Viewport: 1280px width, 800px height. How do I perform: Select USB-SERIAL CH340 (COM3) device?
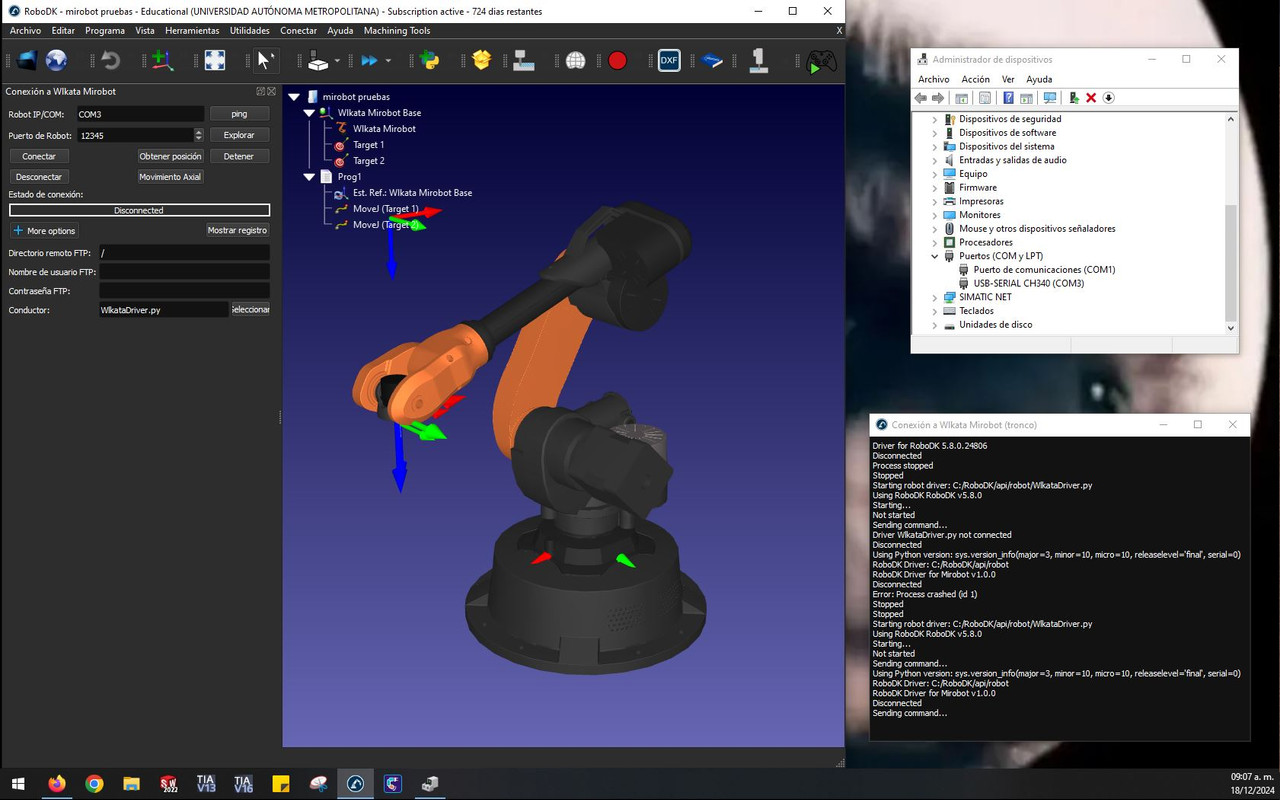(x=1028, y=283)
